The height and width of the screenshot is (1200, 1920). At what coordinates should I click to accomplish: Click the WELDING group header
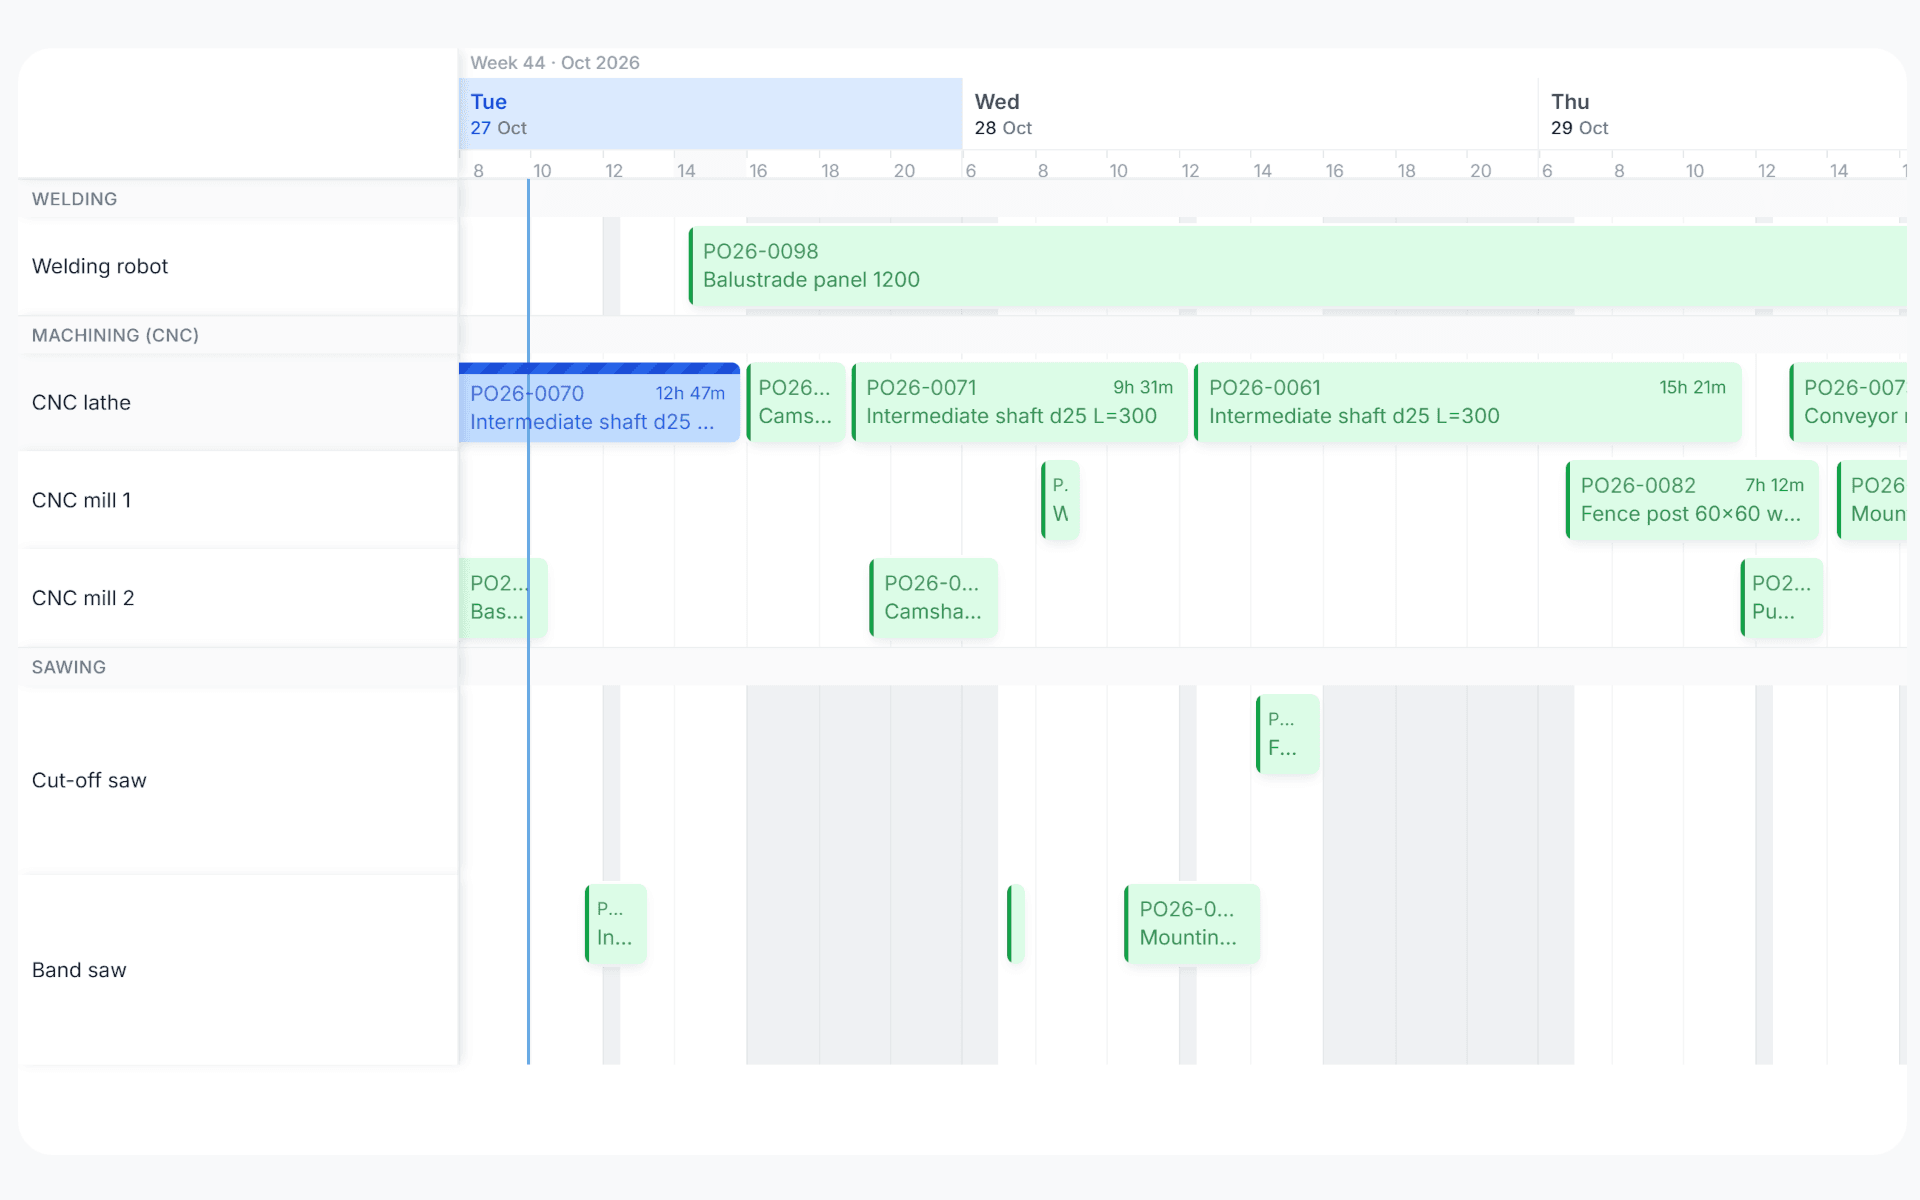click(75, 199)
